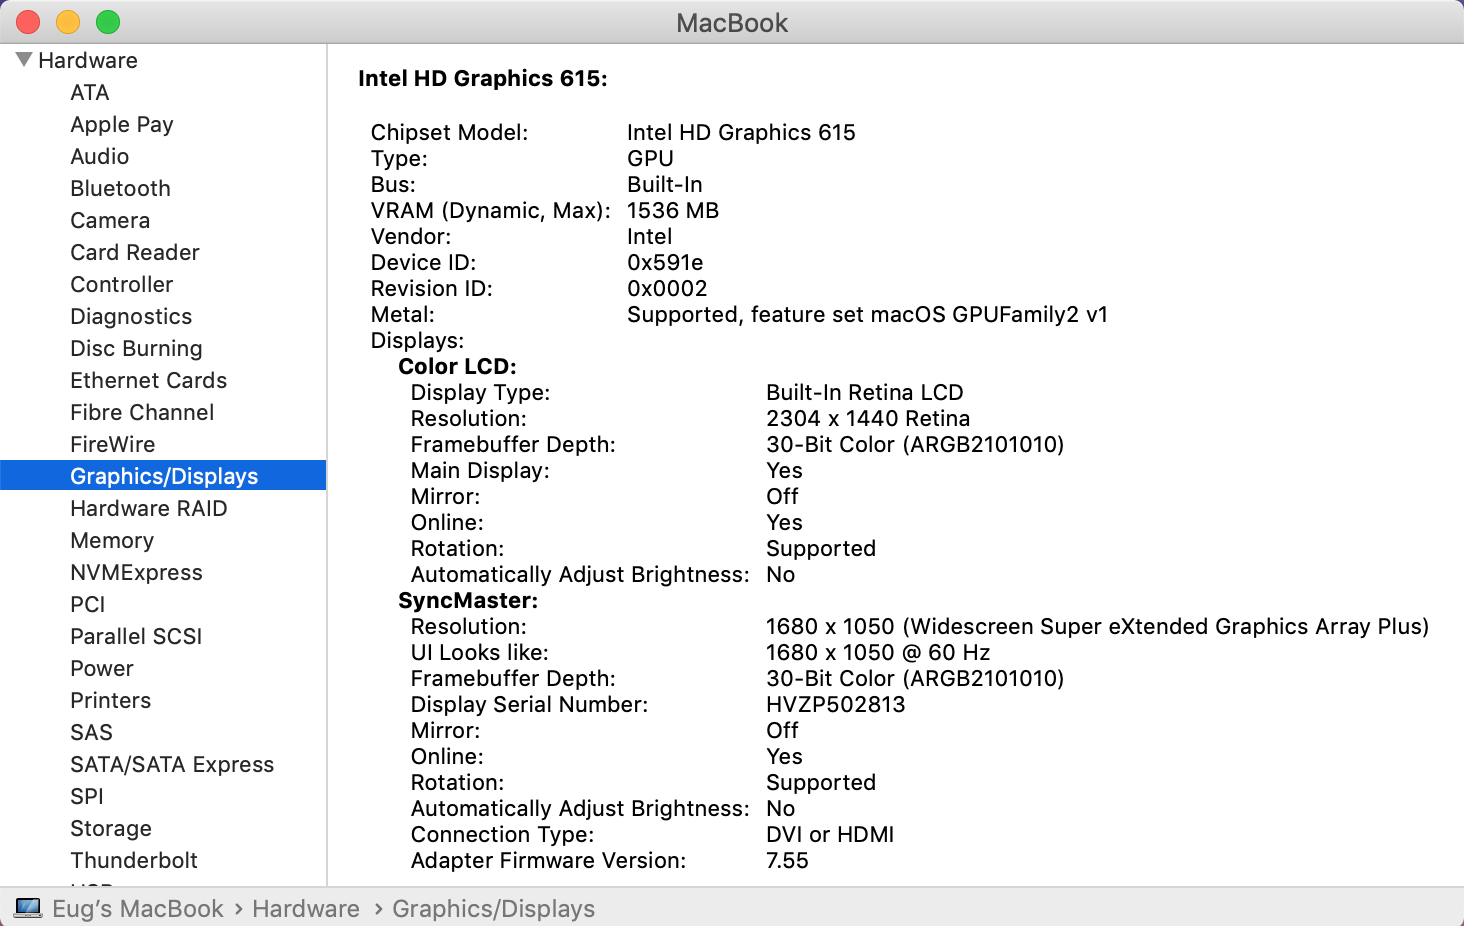Show Memory information
The height and width of the screenshot is (926, 1464).
[x=112, y=540]
